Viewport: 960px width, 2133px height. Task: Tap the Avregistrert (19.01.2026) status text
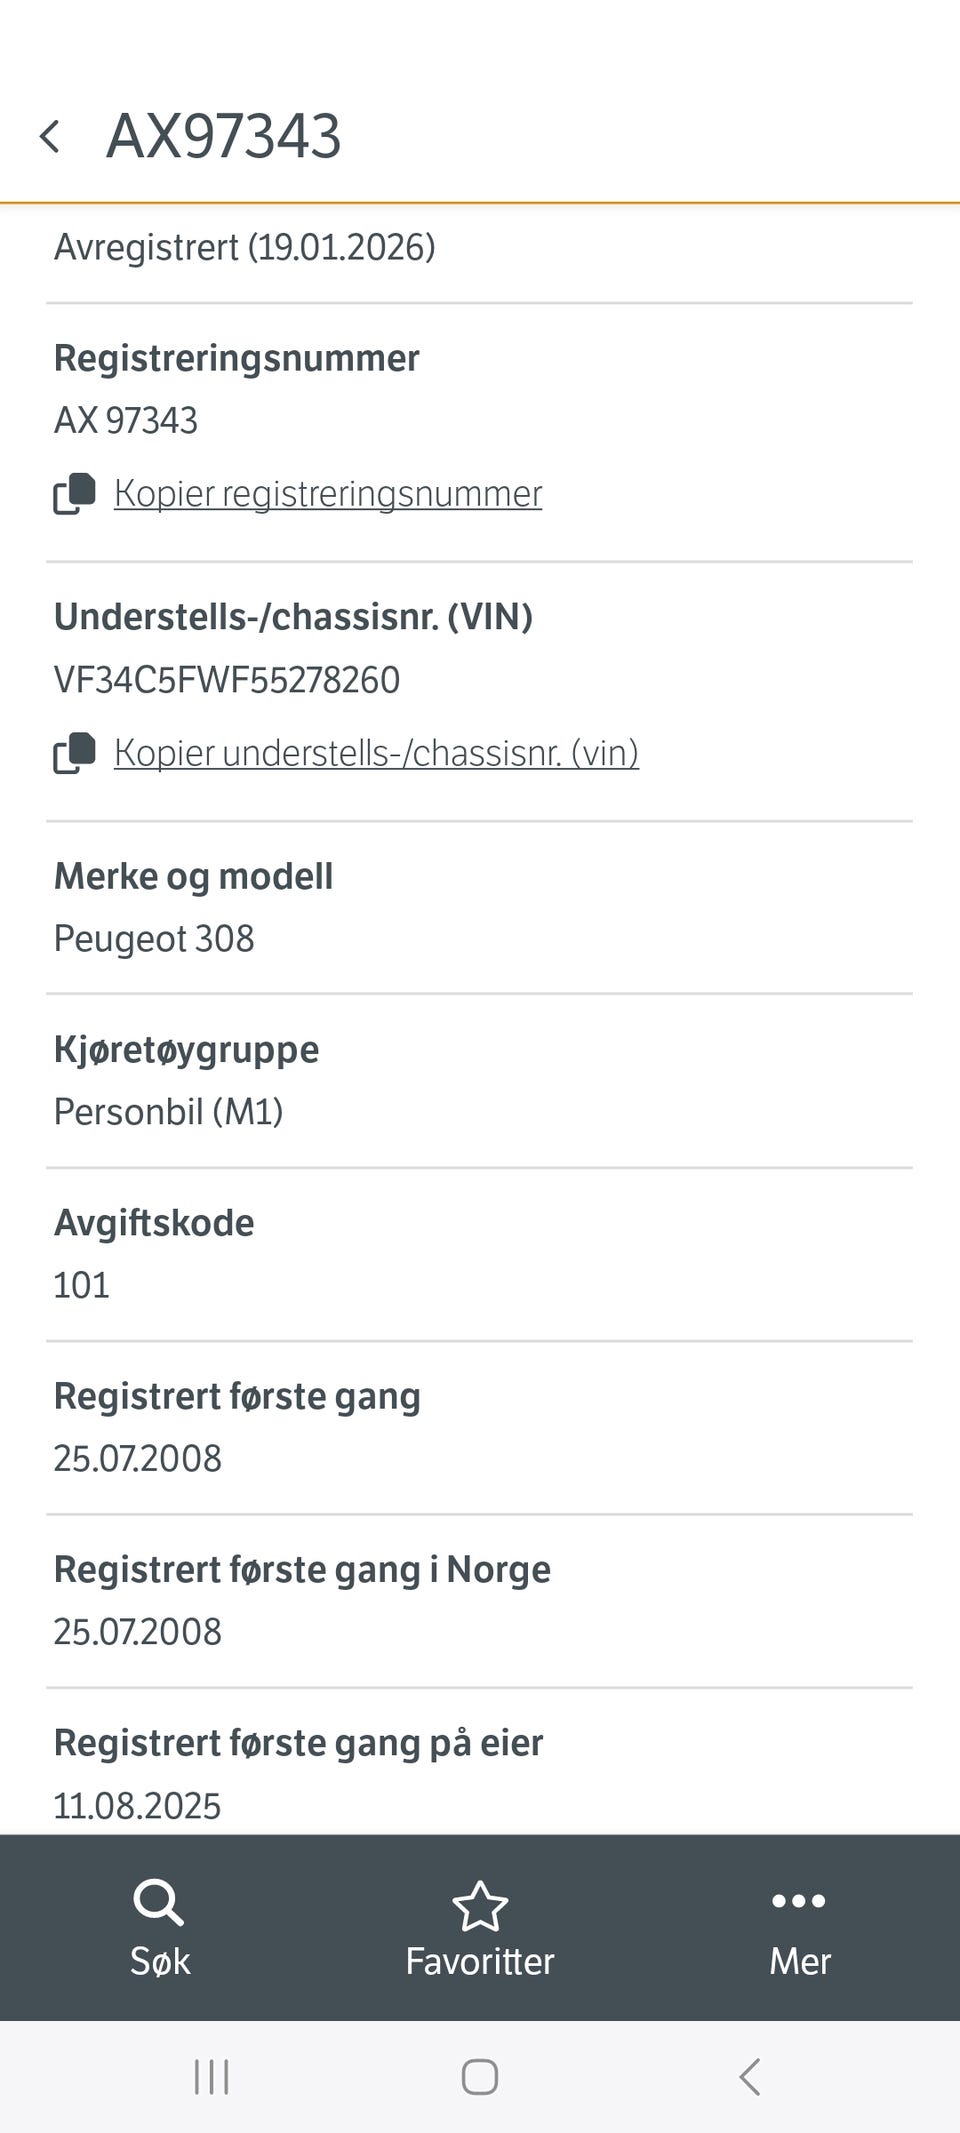coord(245,247)
